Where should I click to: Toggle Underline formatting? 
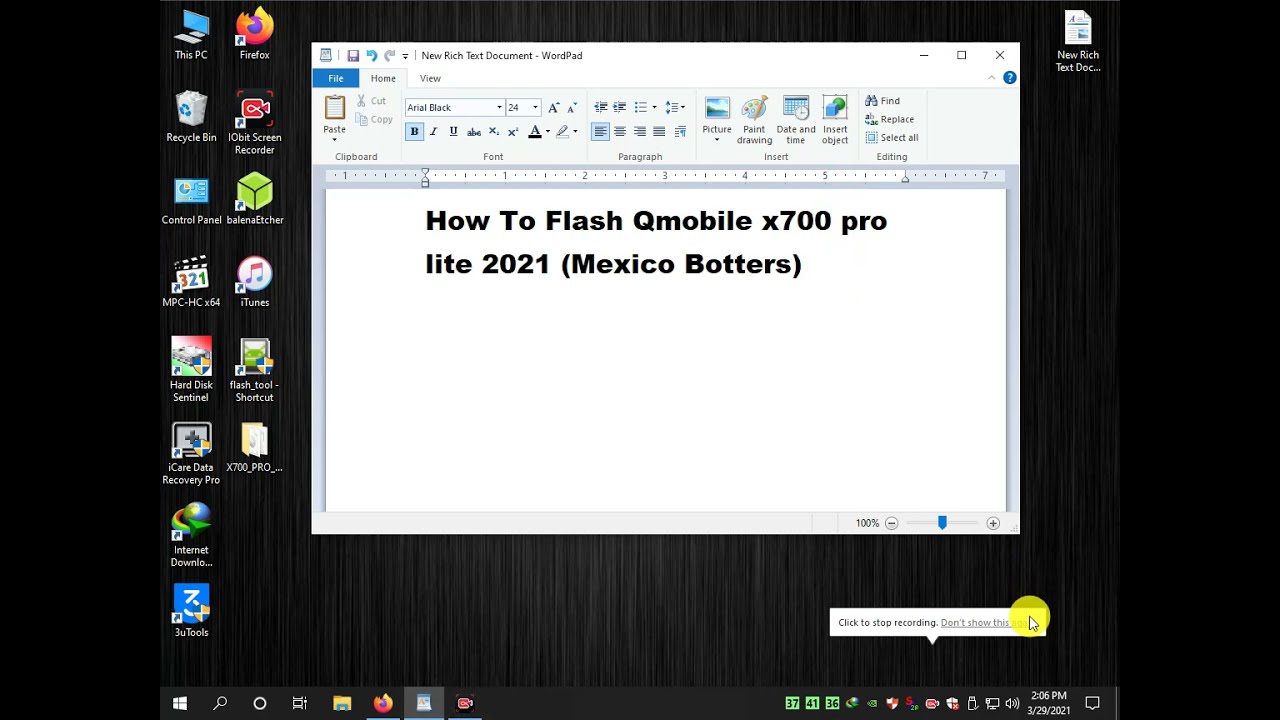[453, 132]
